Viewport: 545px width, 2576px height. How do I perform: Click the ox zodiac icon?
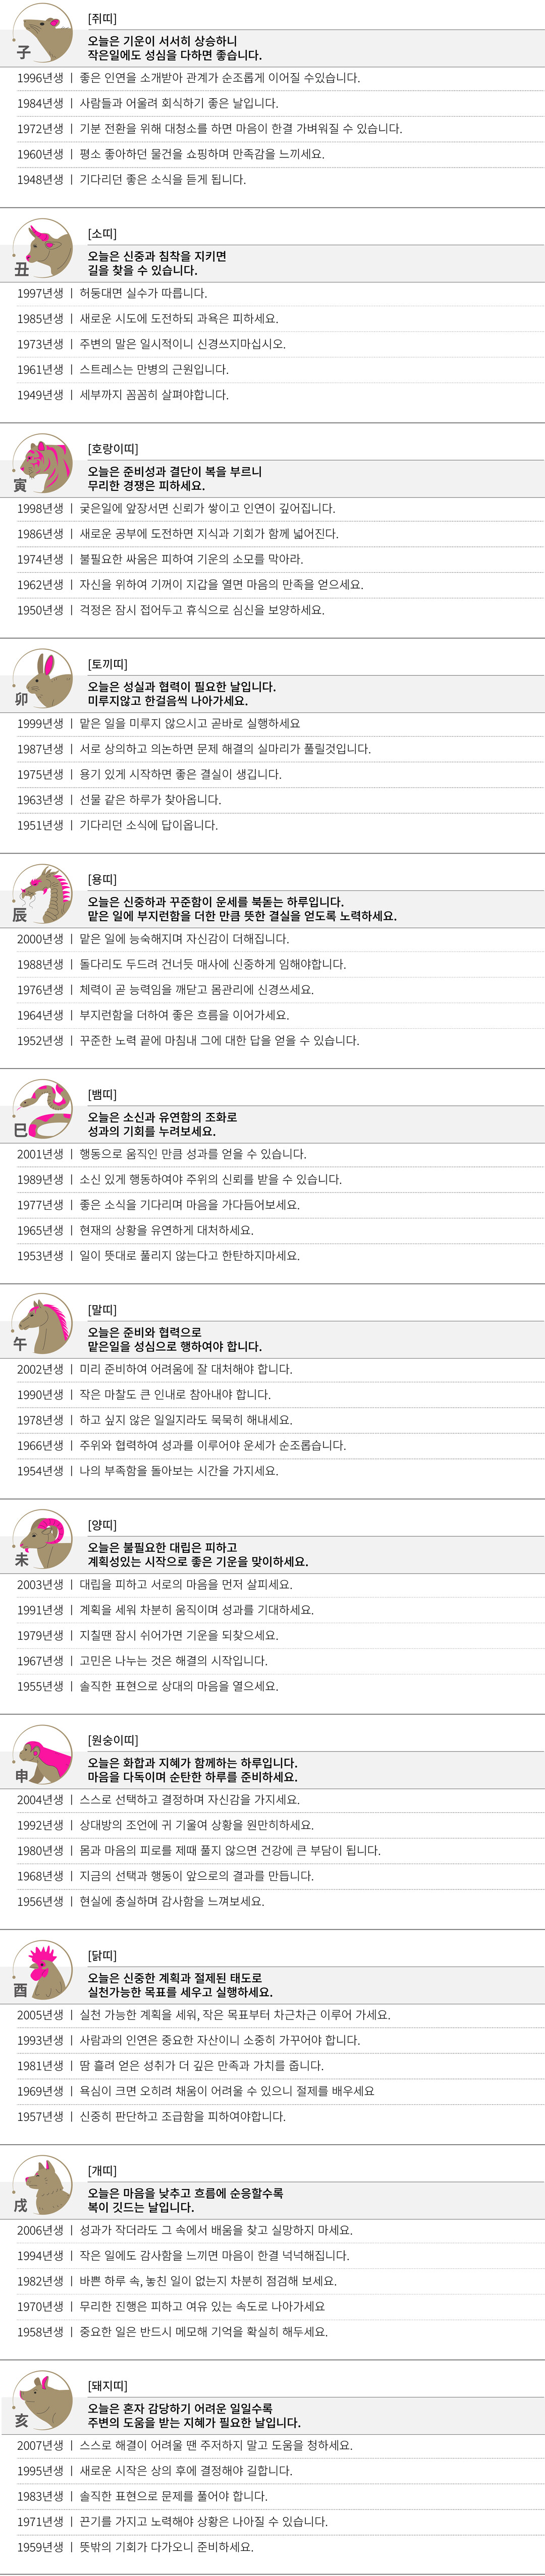[43, 248]
